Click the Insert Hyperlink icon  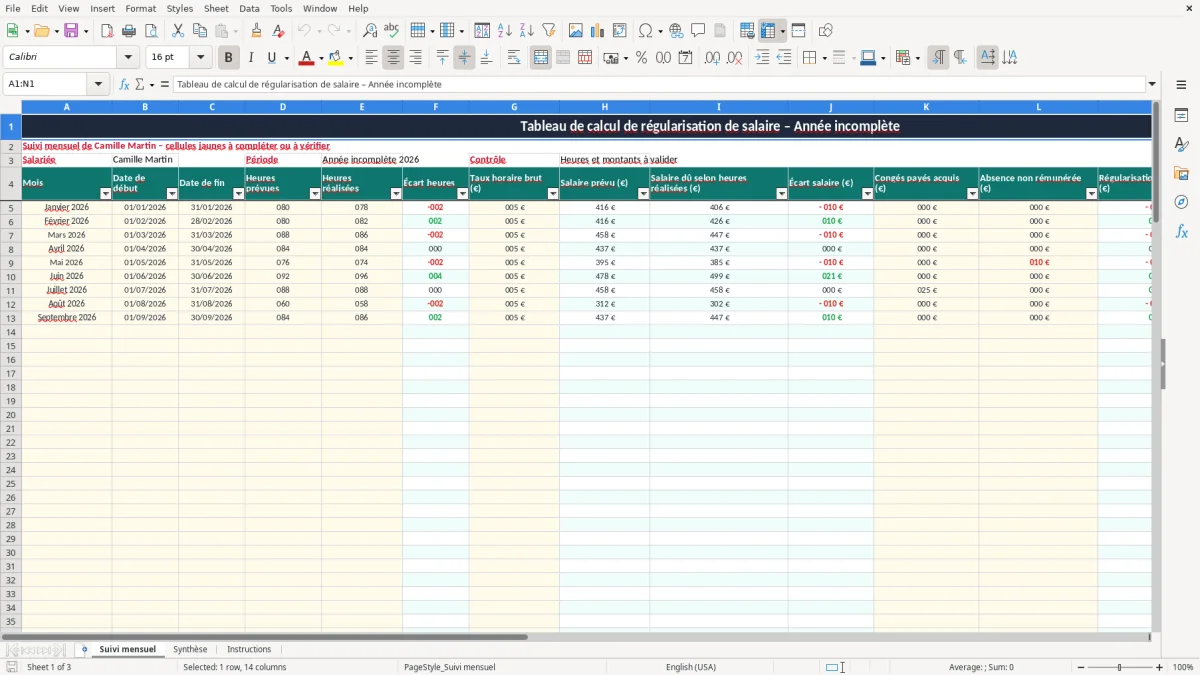pos(676,31)
